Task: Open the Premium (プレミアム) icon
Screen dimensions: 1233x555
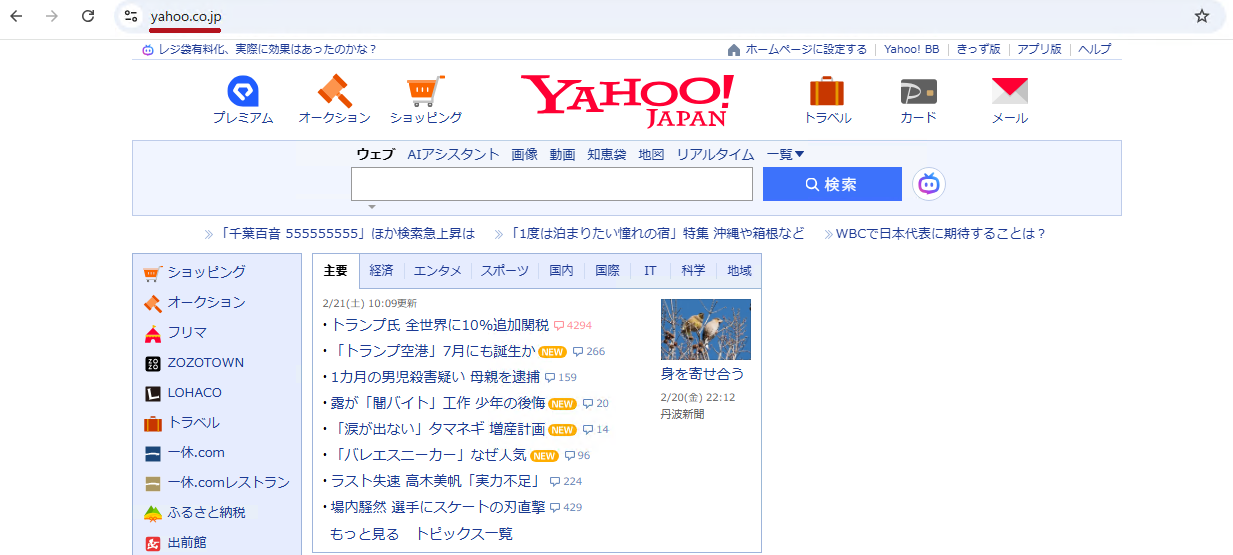Action: pyautogui.click(x=243, y=92)
